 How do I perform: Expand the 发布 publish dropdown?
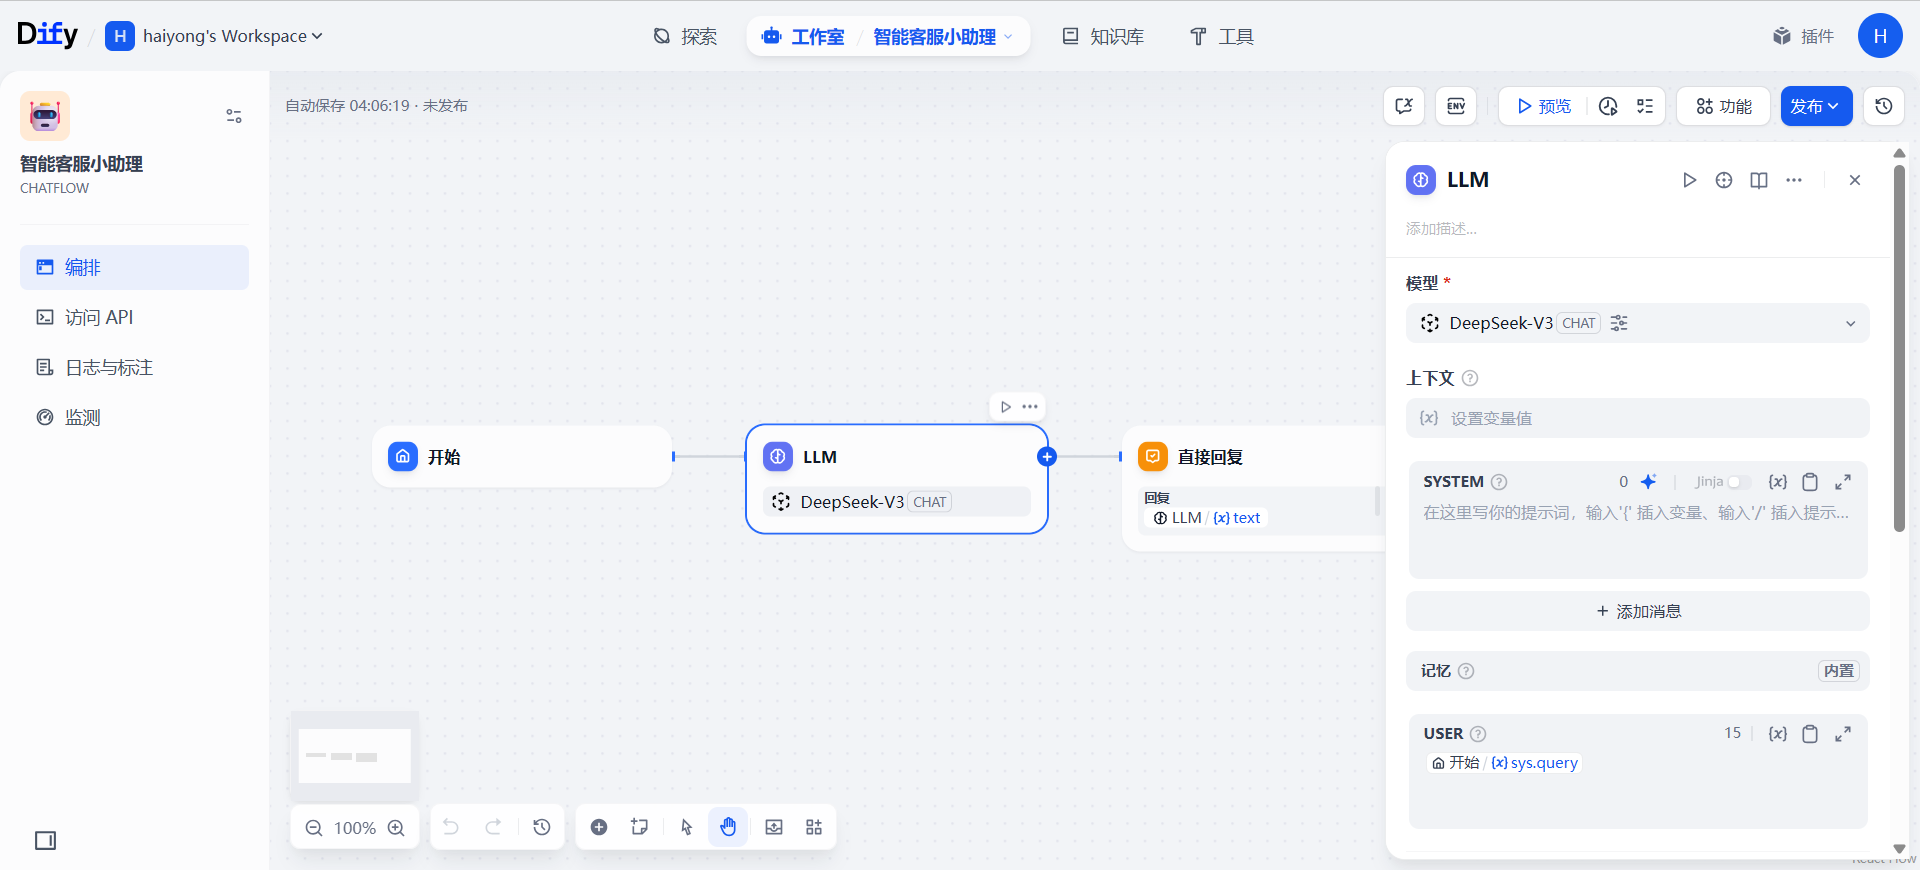click(1816, 106)
